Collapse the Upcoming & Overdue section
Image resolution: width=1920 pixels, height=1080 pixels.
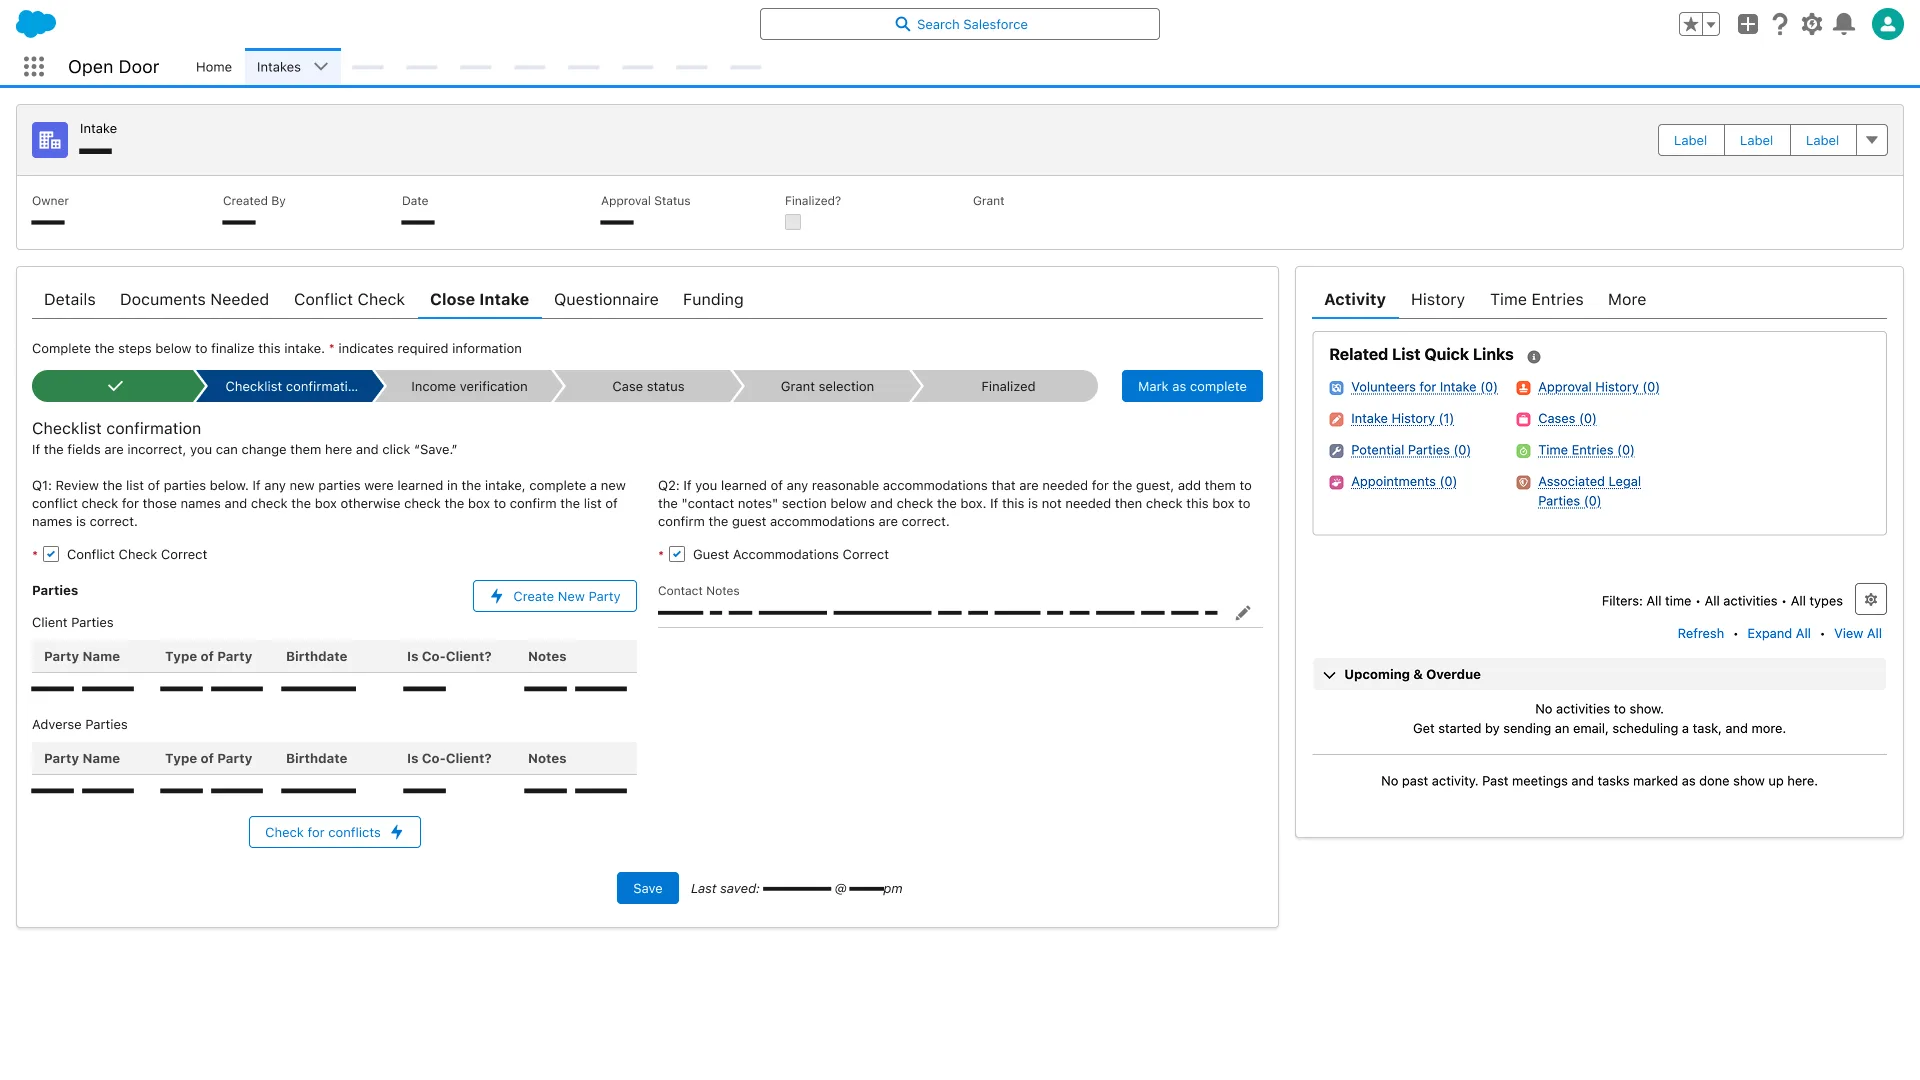click(1330, 675)
